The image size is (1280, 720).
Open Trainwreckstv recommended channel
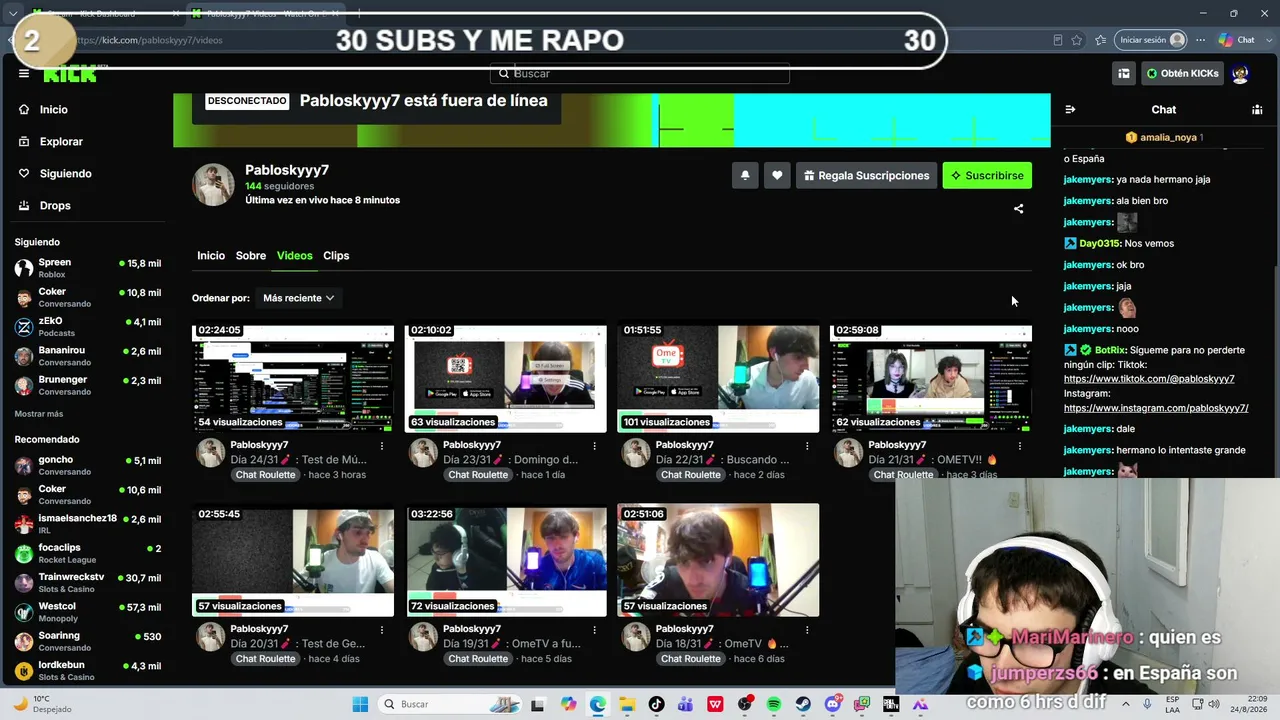(88, 583)
